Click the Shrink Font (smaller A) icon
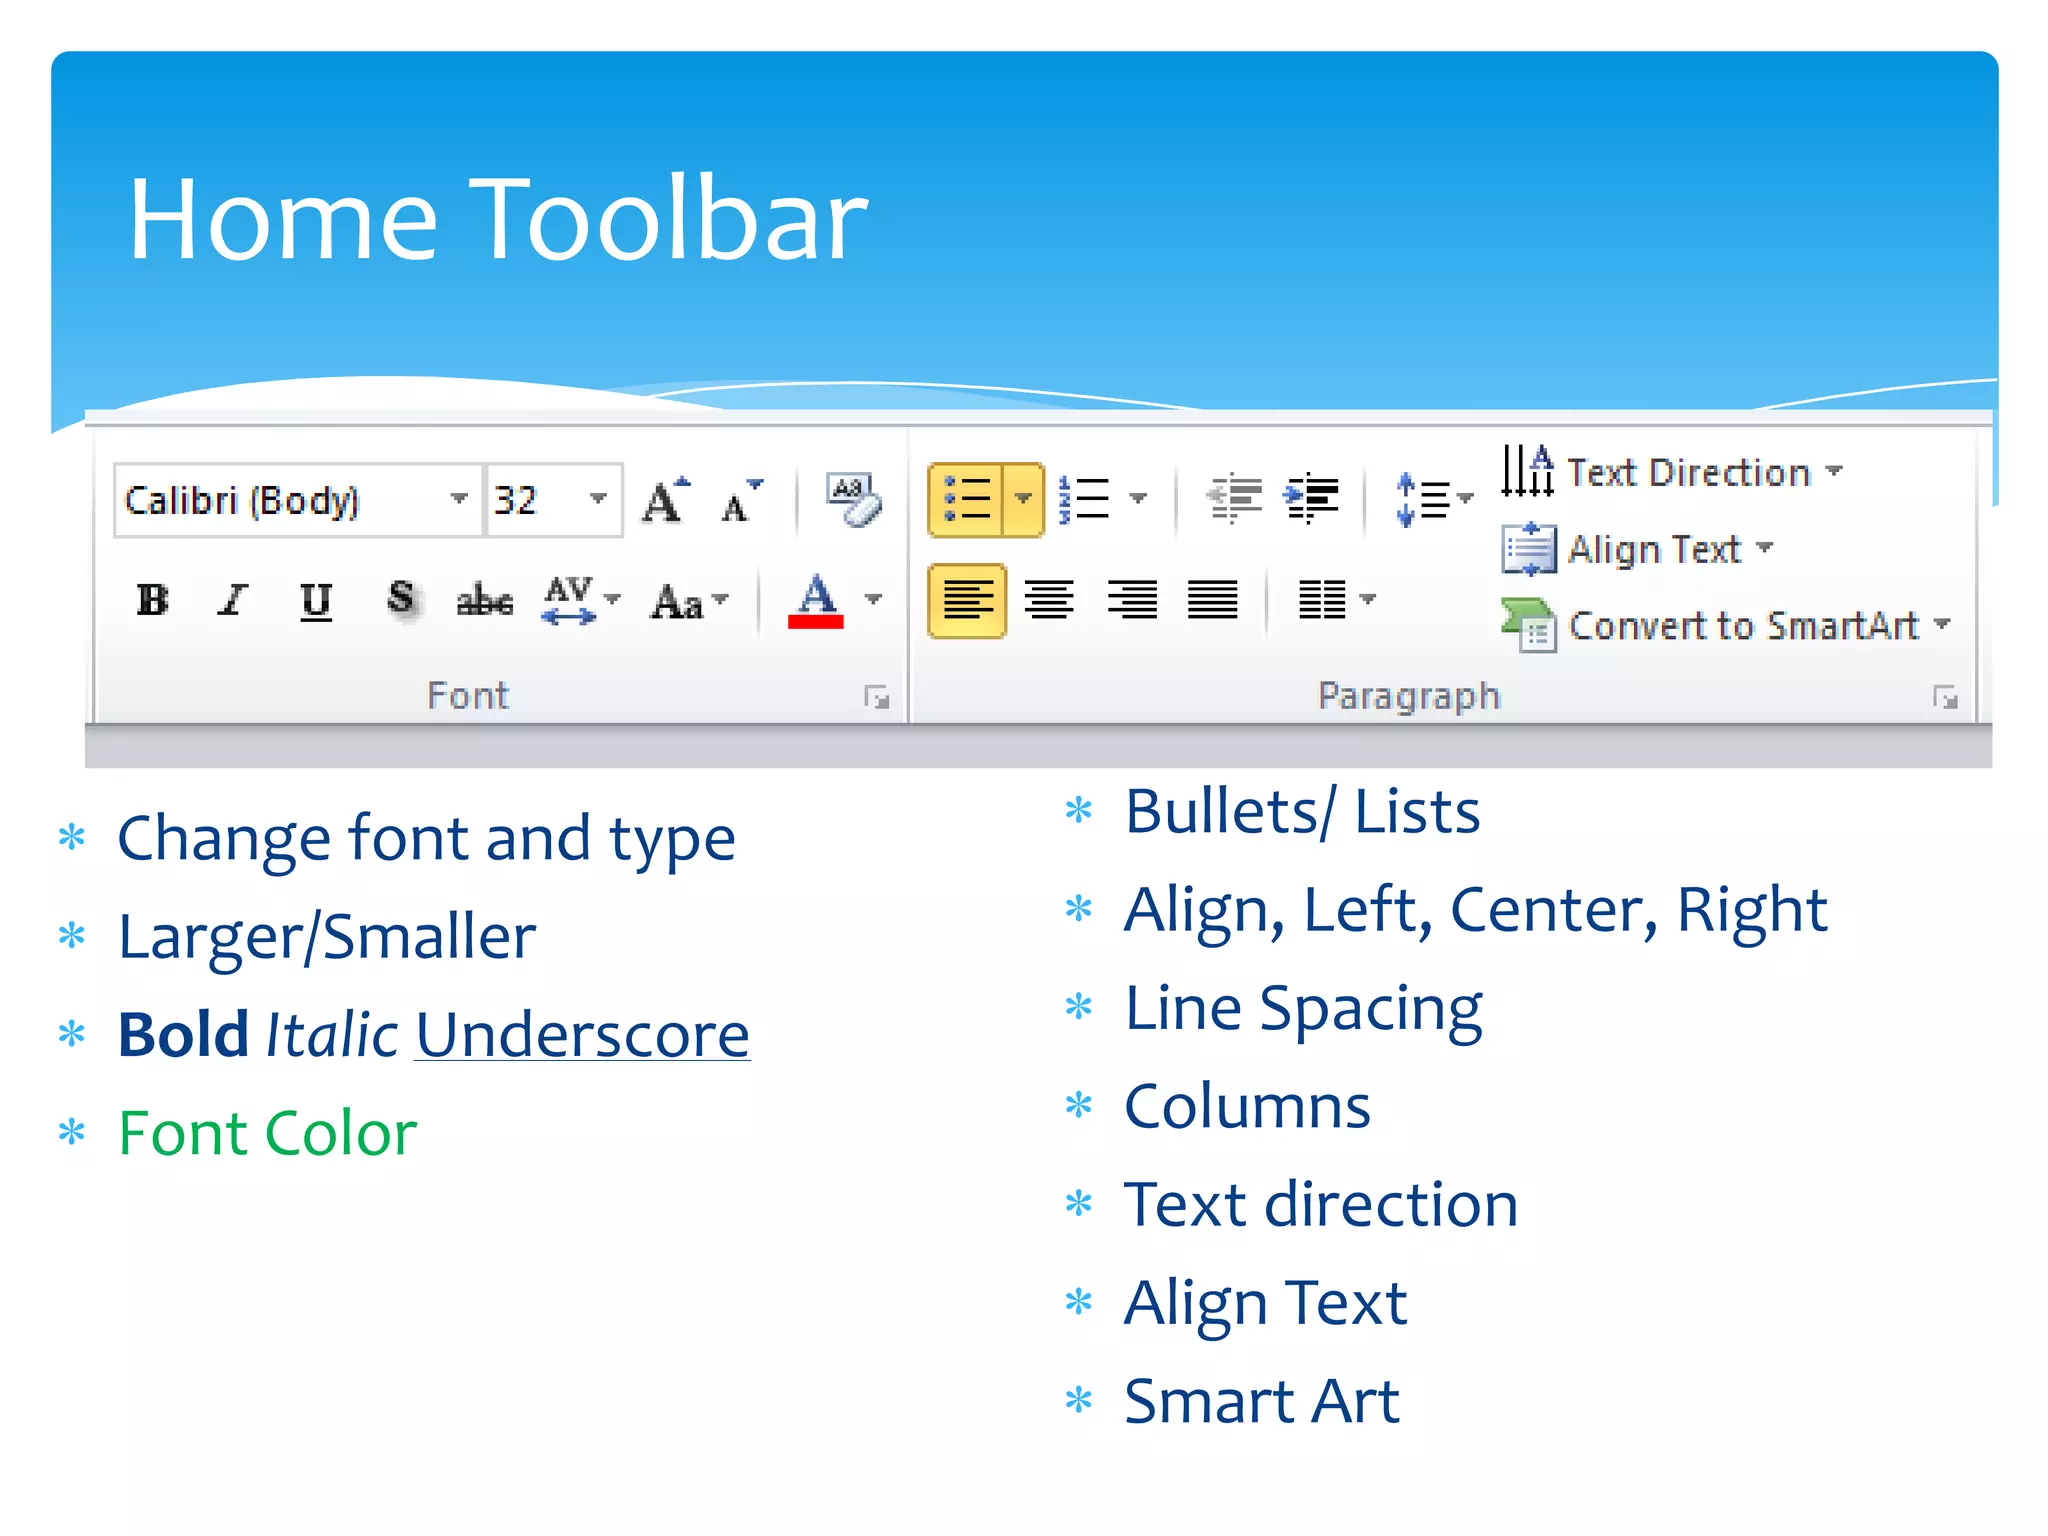The width and height of the screenshot is (2048, 1536). [x=739, y=501]
